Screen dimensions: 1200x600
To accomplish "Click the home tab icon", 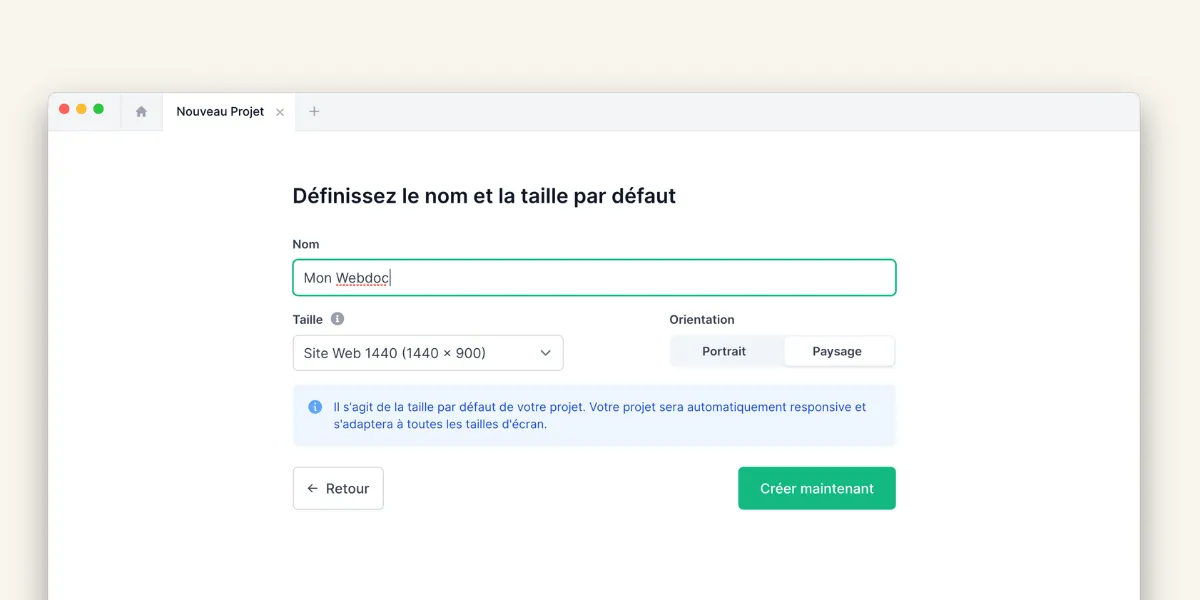I will [x=141, y=111].
